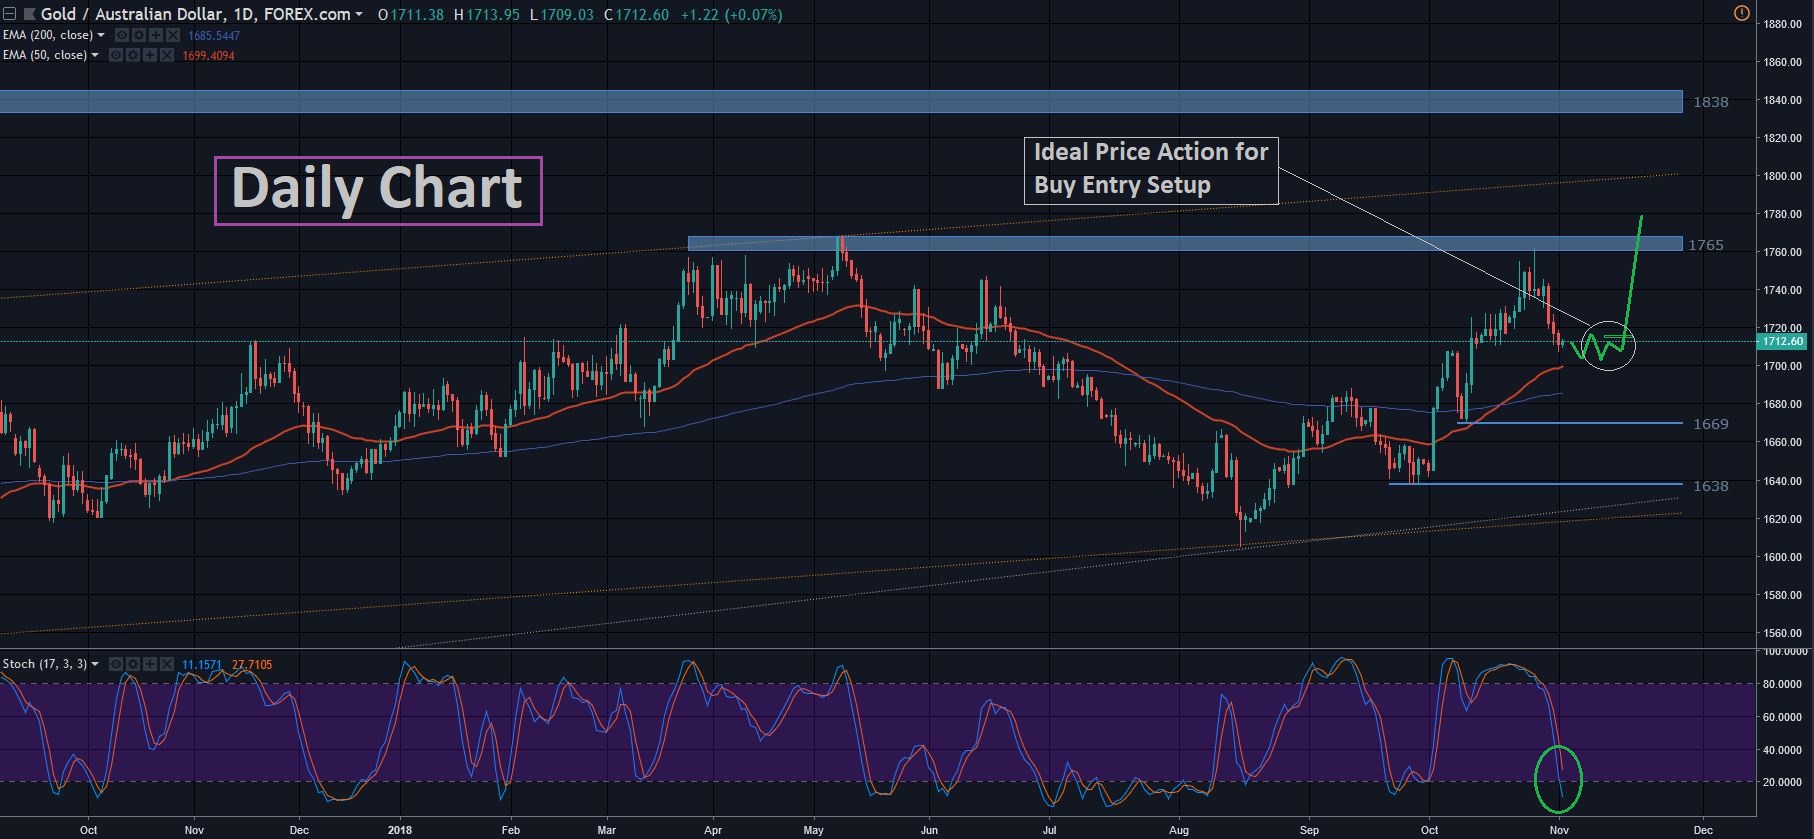The image size is (1814, 839).
Task: Expand the Gold / Australian Dollar symbol dropdown
Action: 359,15
